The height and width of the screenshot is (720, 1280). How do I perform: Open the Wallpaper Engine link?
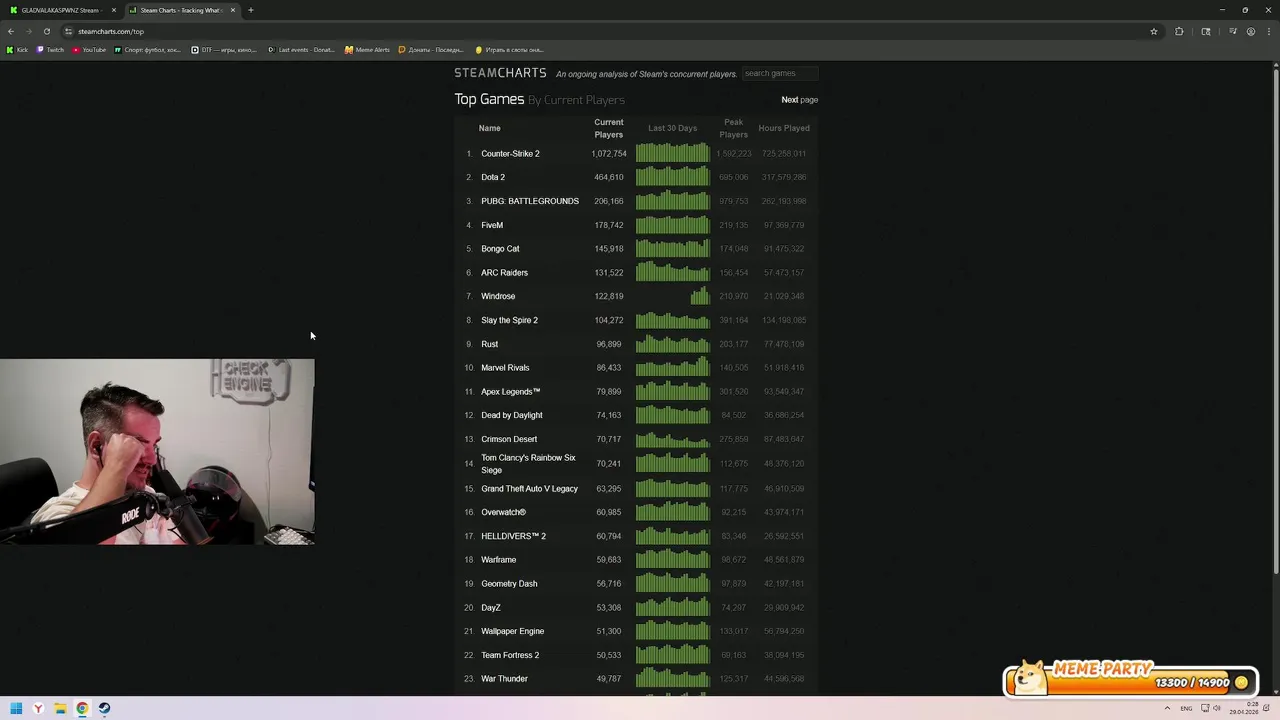[x=512, y=631]
